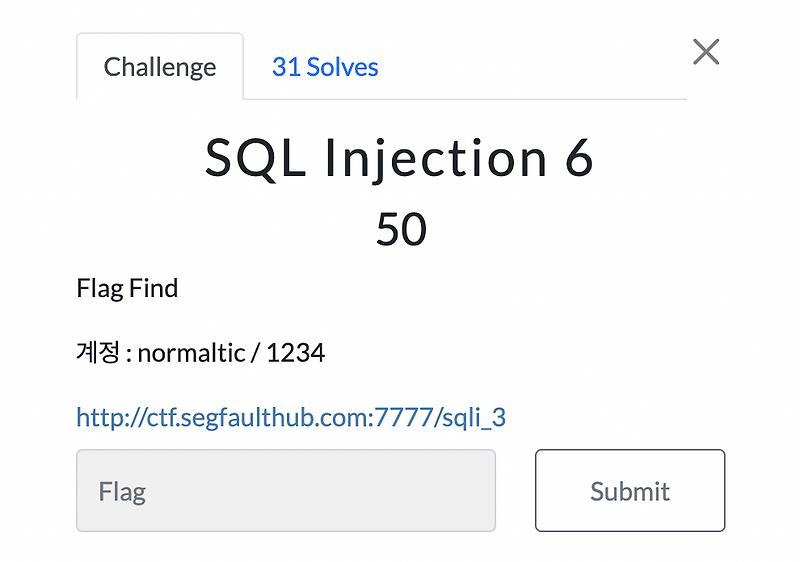
Task: Click the digit 6 in the title
Action: pos(579,158)
